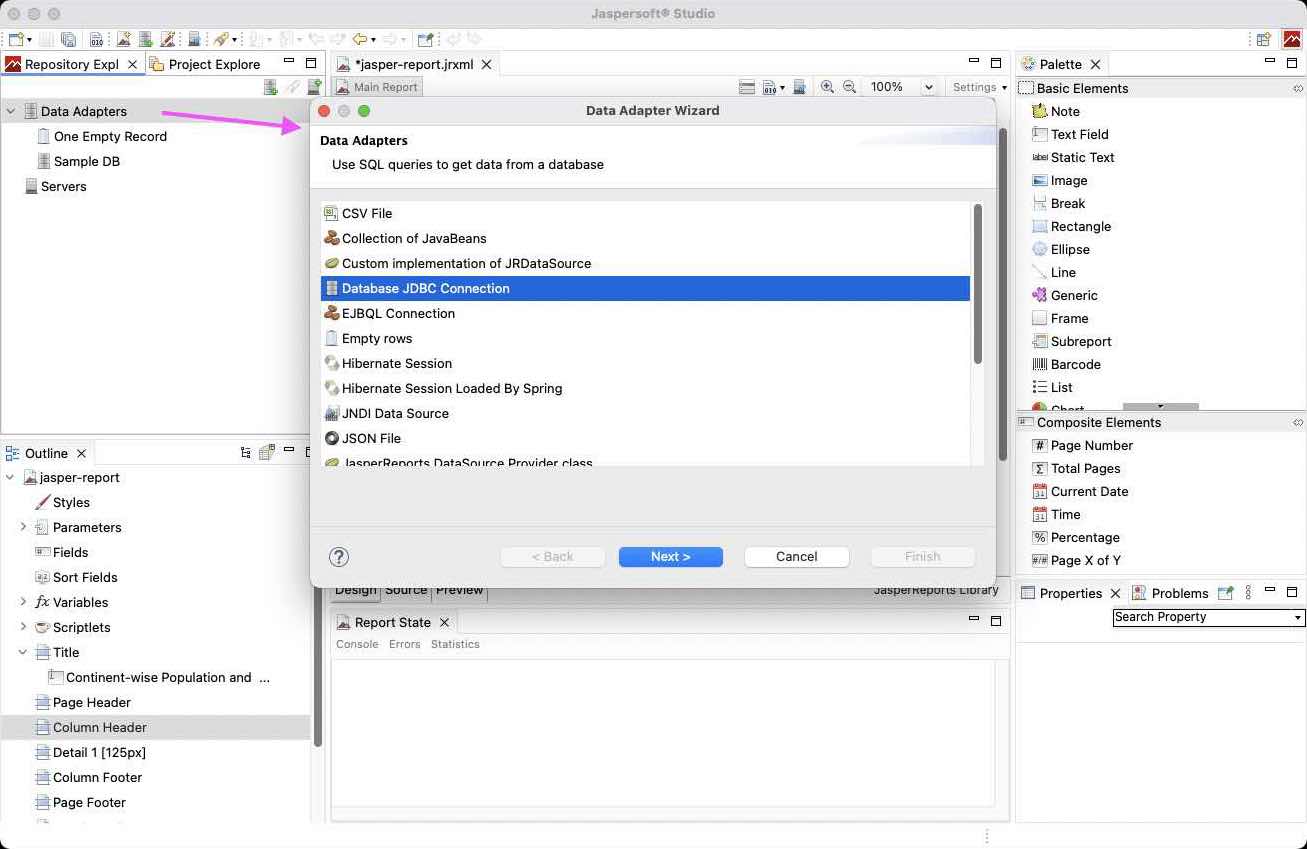Pick the Generic element in Palette

(x=1064, y=295)
